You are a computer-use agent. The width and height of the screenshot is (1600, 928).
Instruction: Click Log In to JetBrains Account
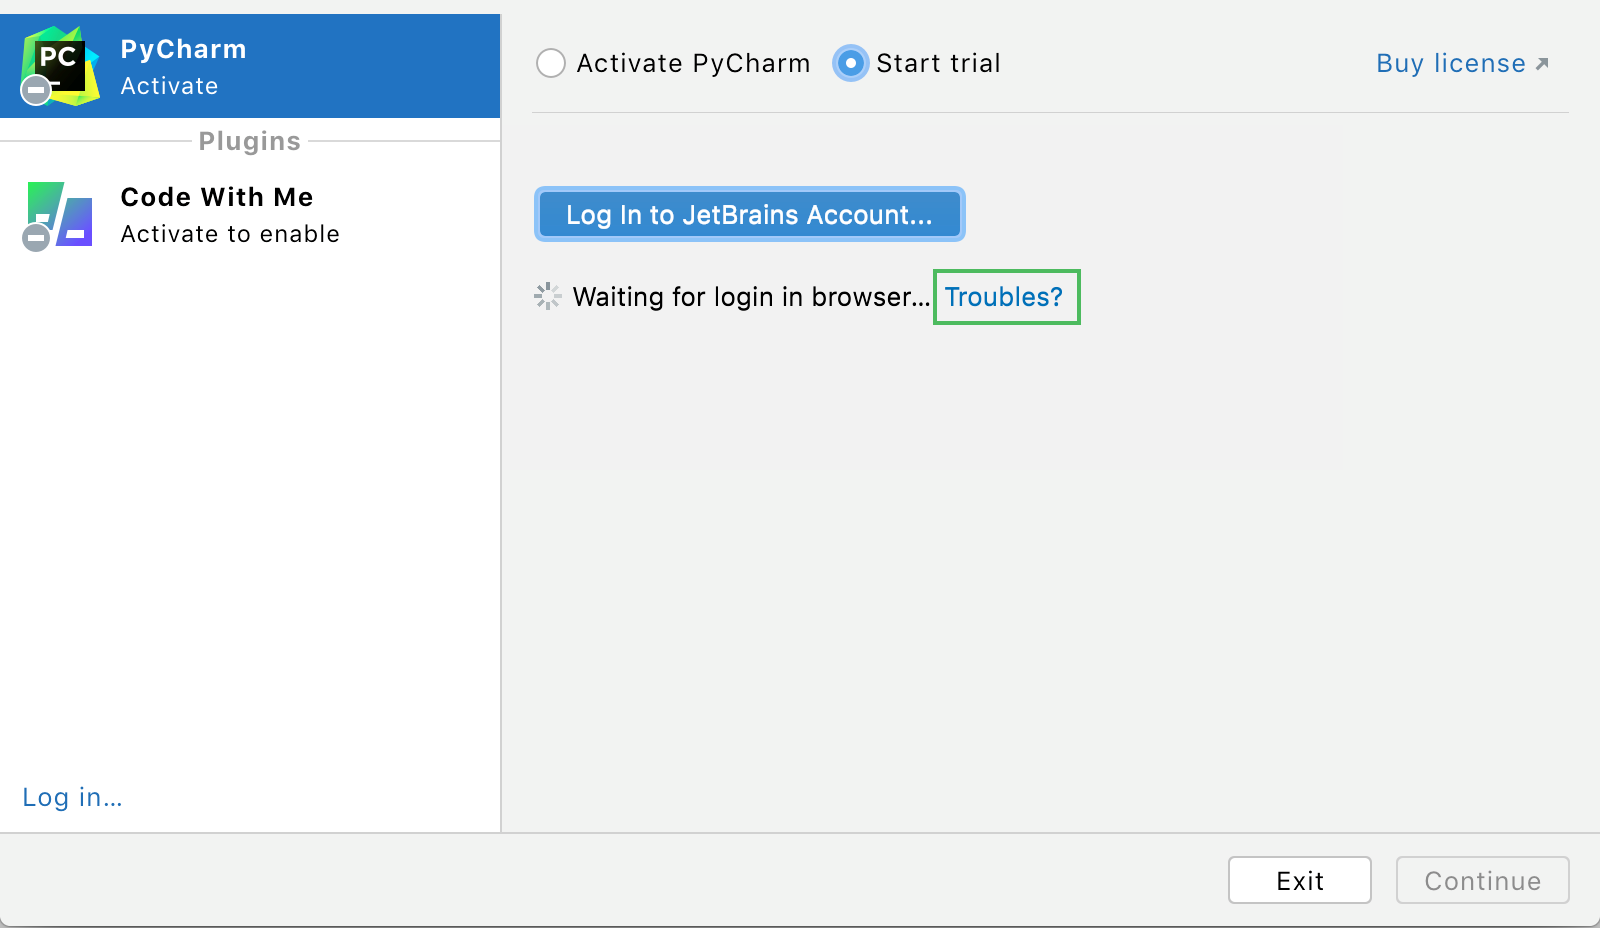(749, 214)
